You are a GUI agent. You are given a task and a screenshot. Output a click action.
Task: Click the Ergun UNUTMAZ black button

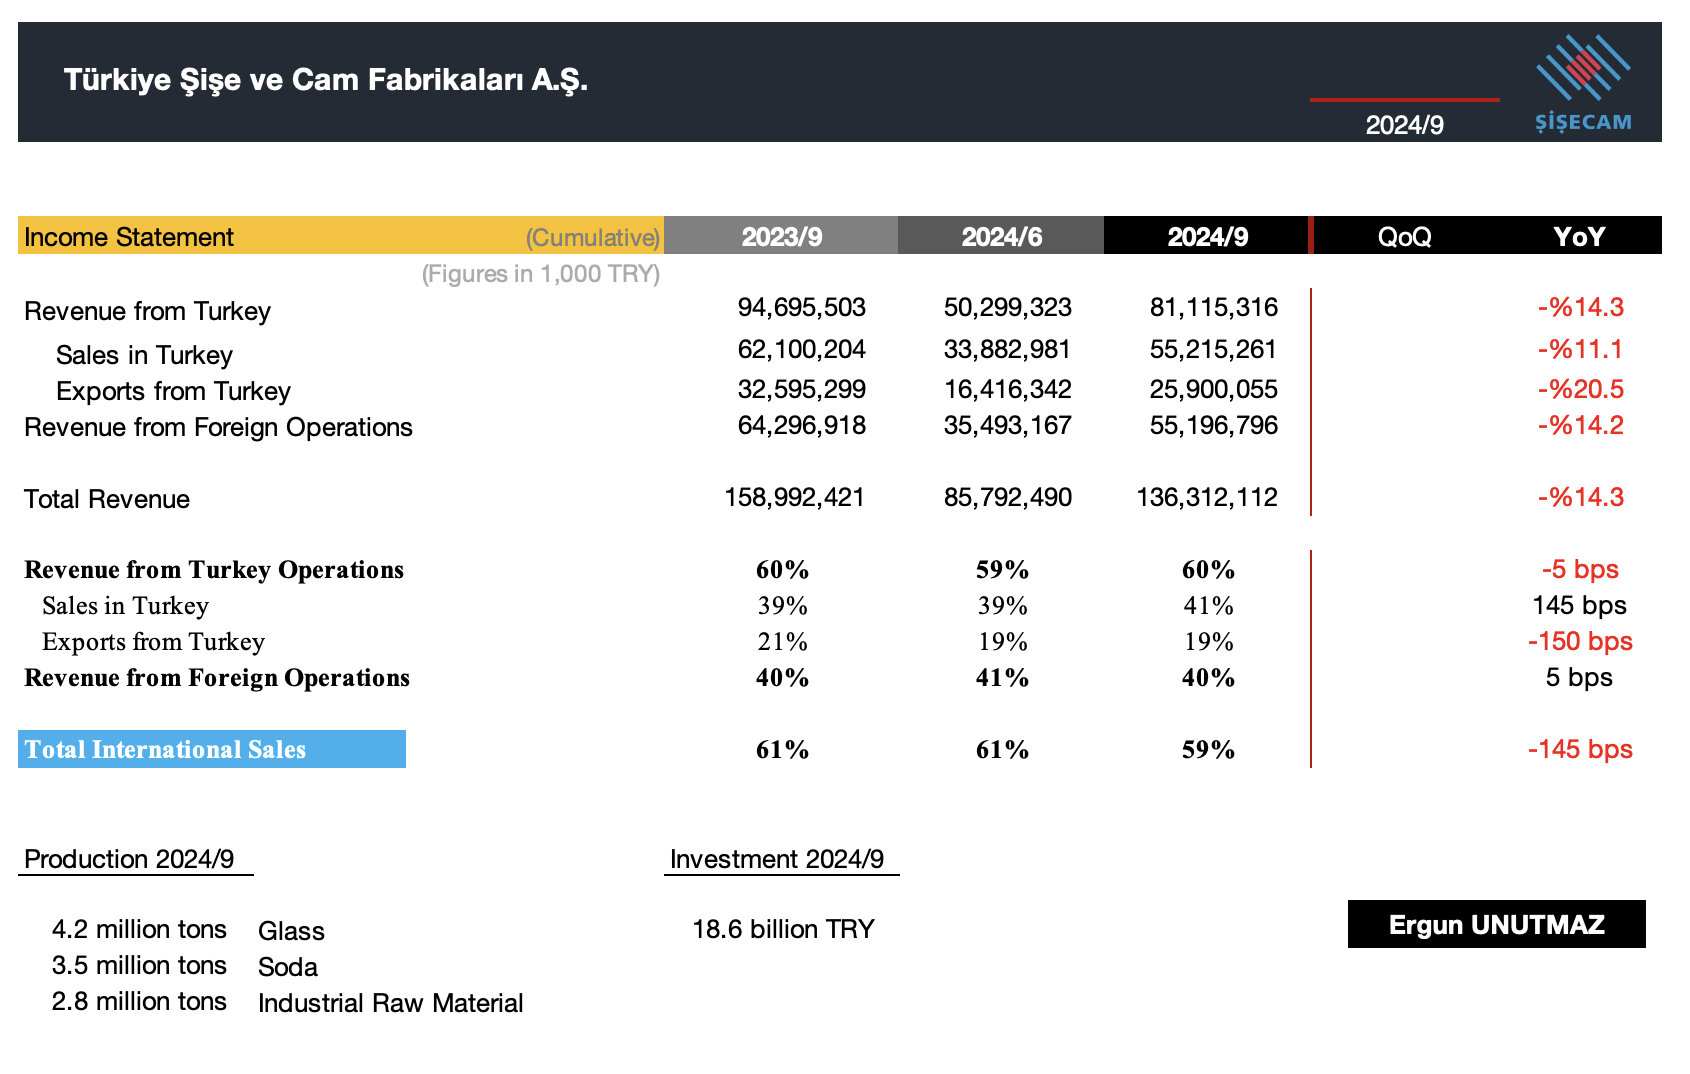click(x=1496, y=924)
